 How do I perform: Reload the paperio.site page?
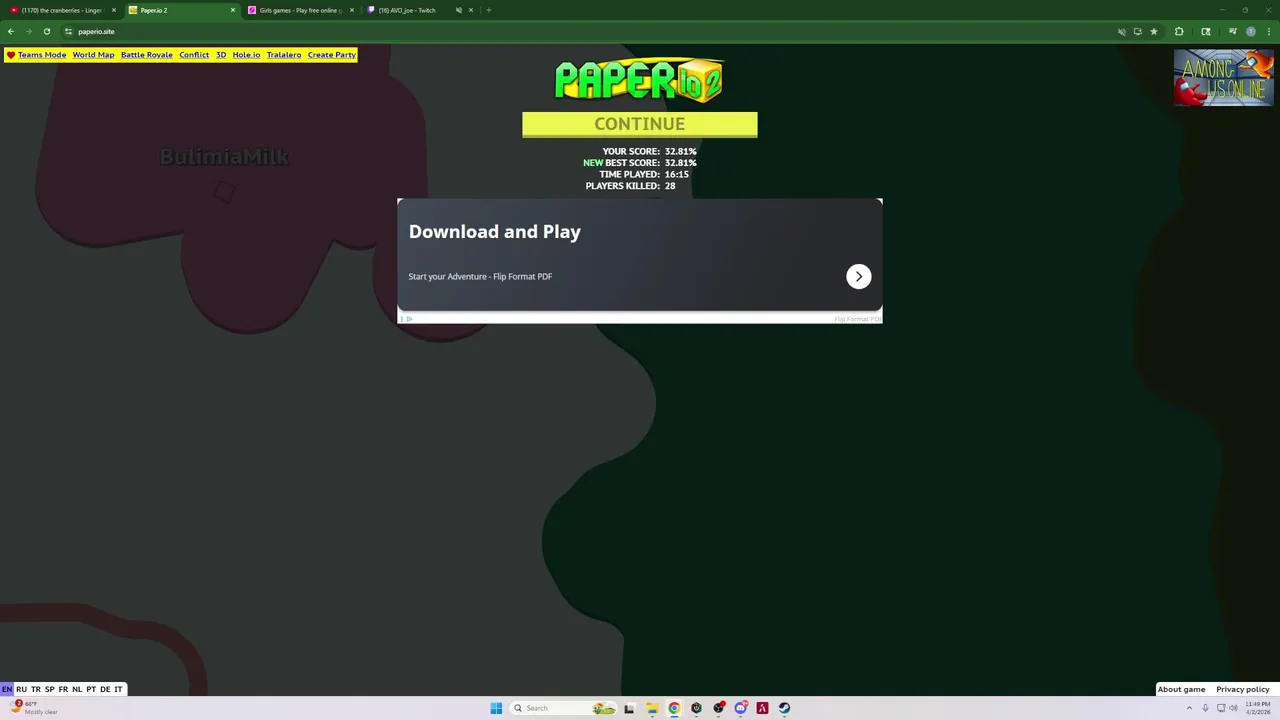46,31
